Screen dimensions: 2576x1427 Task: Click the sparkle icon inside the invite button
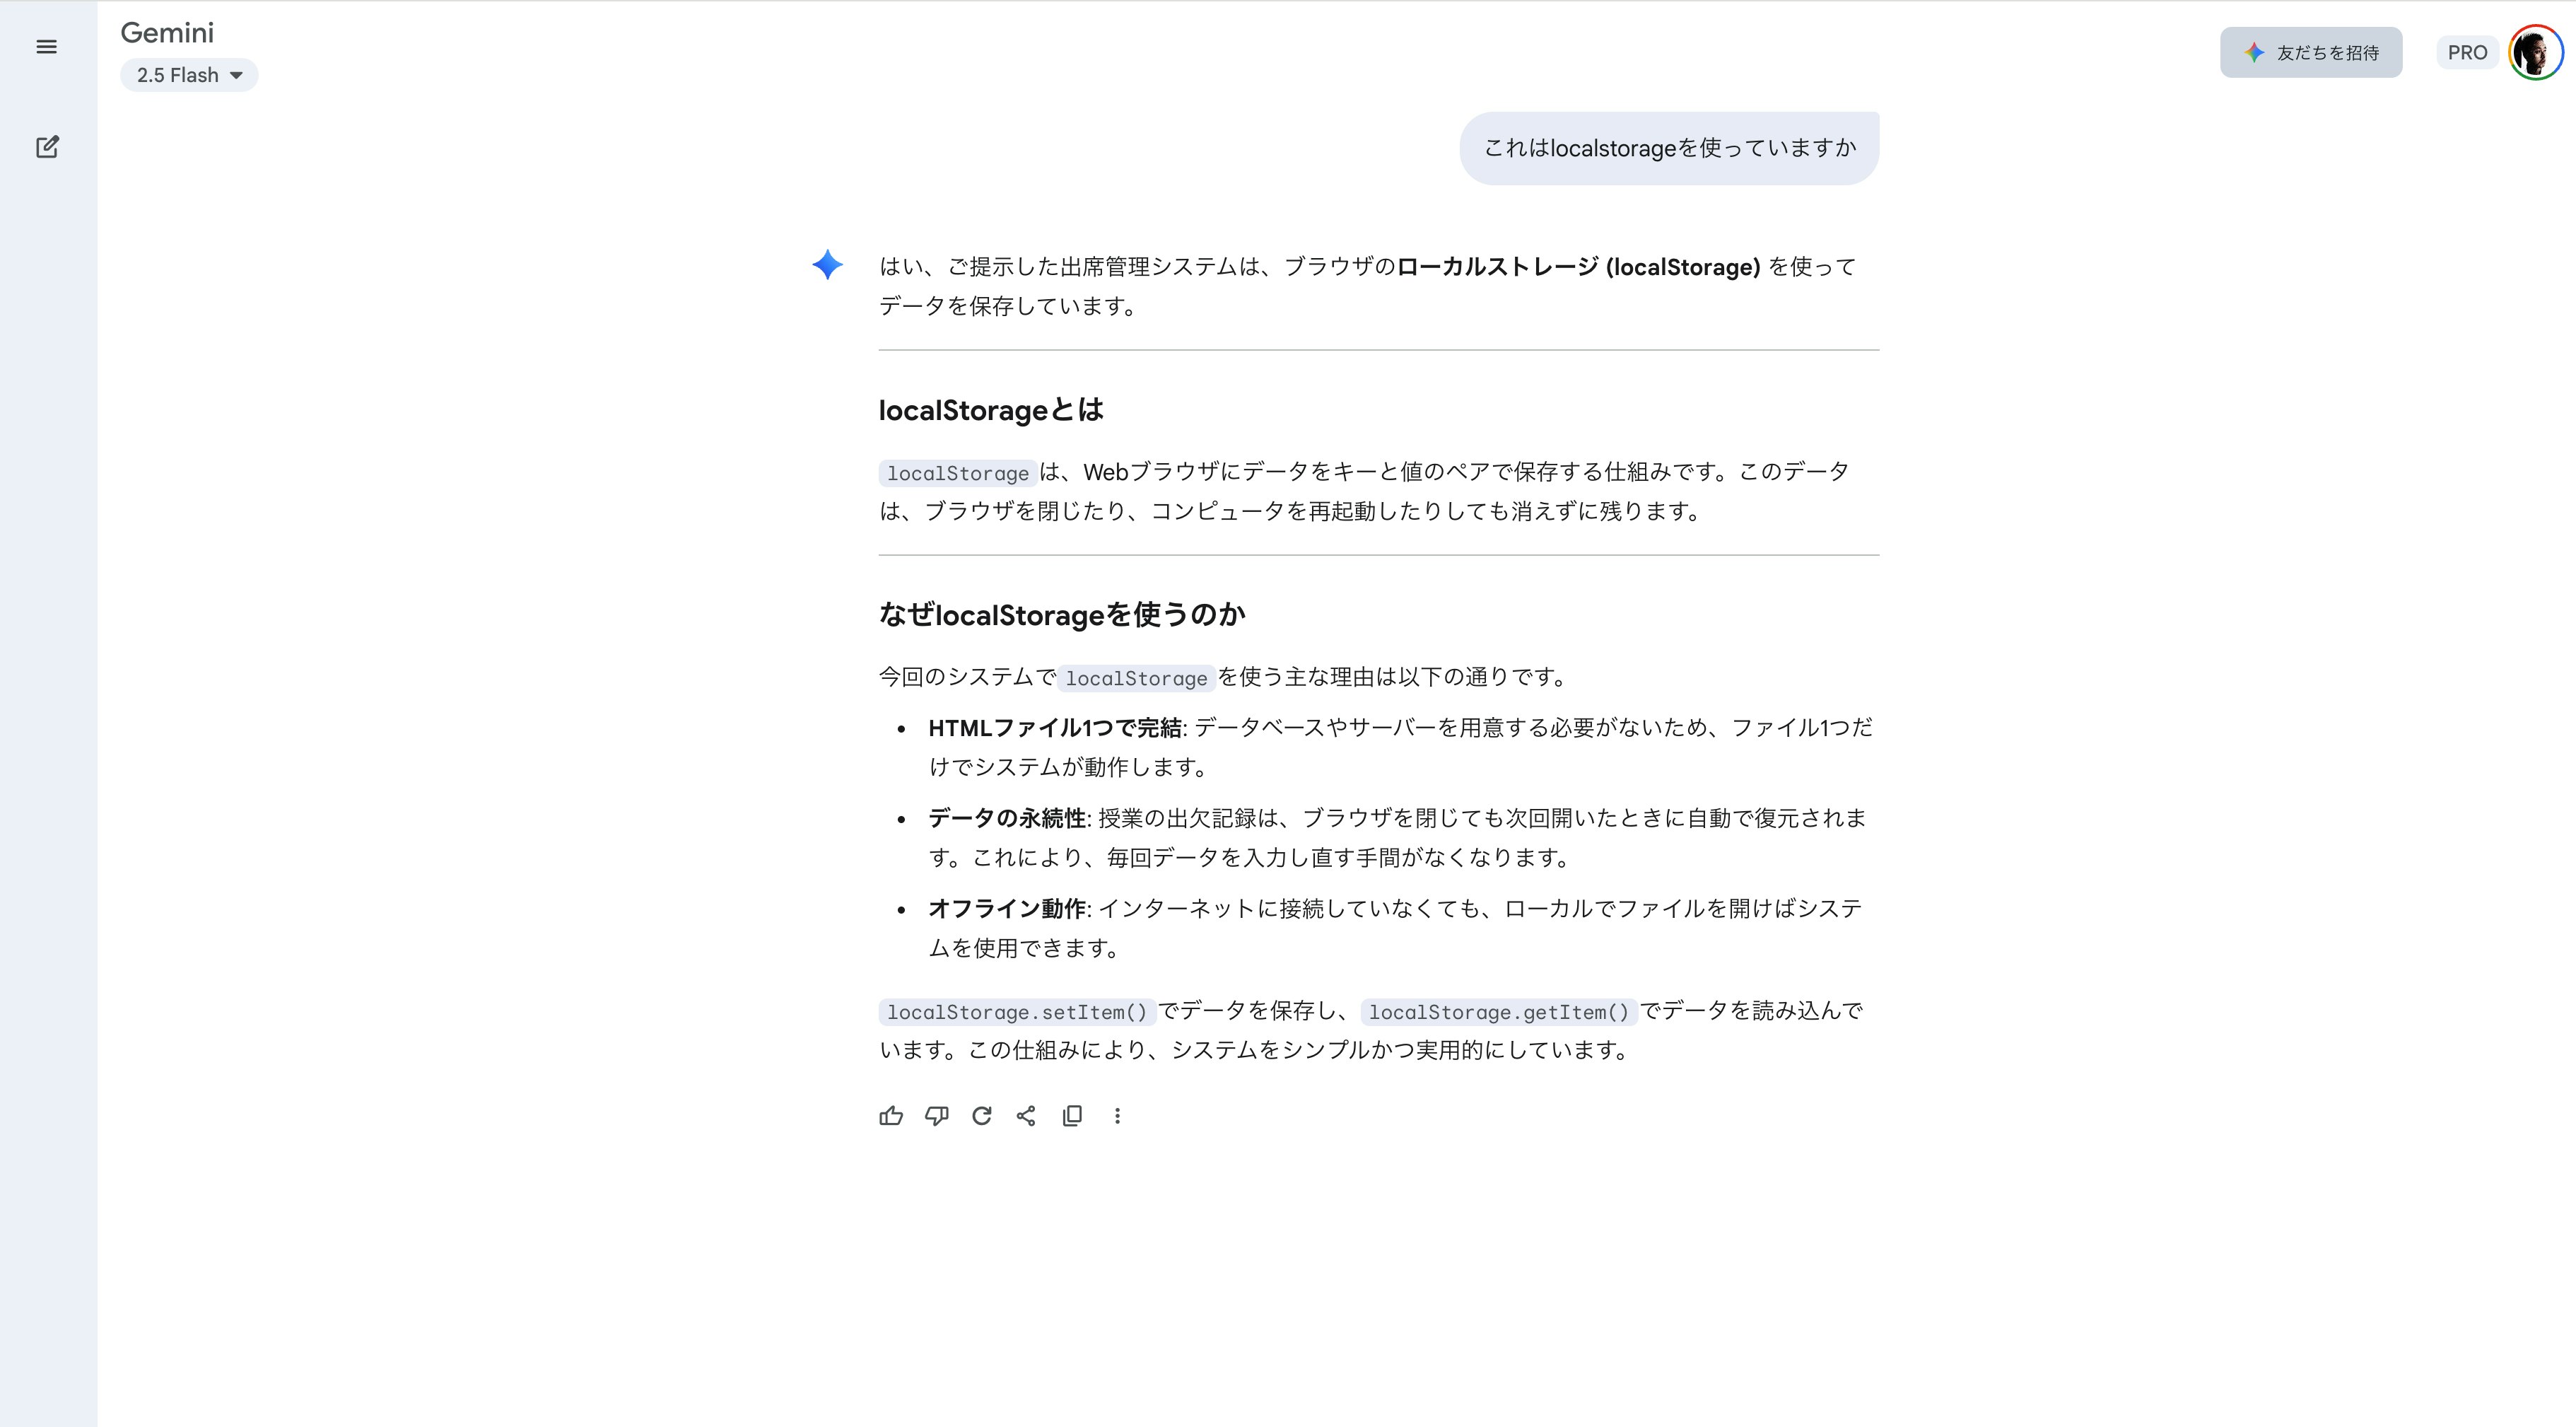point(2255,53)
